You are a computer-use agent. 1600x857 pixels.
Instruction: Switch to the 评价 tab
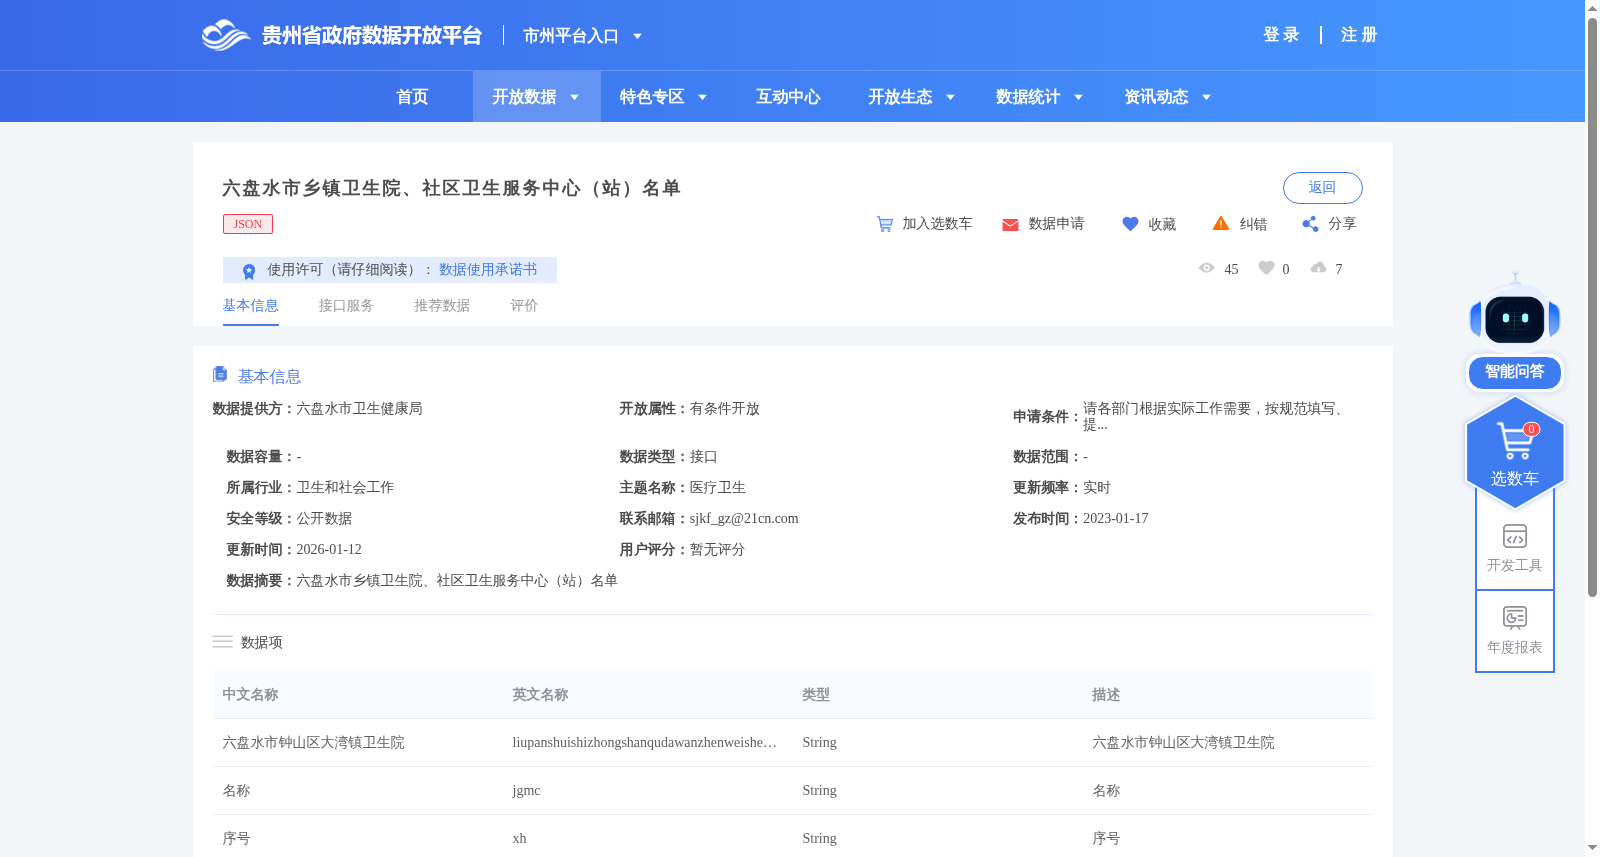(524, 306)
